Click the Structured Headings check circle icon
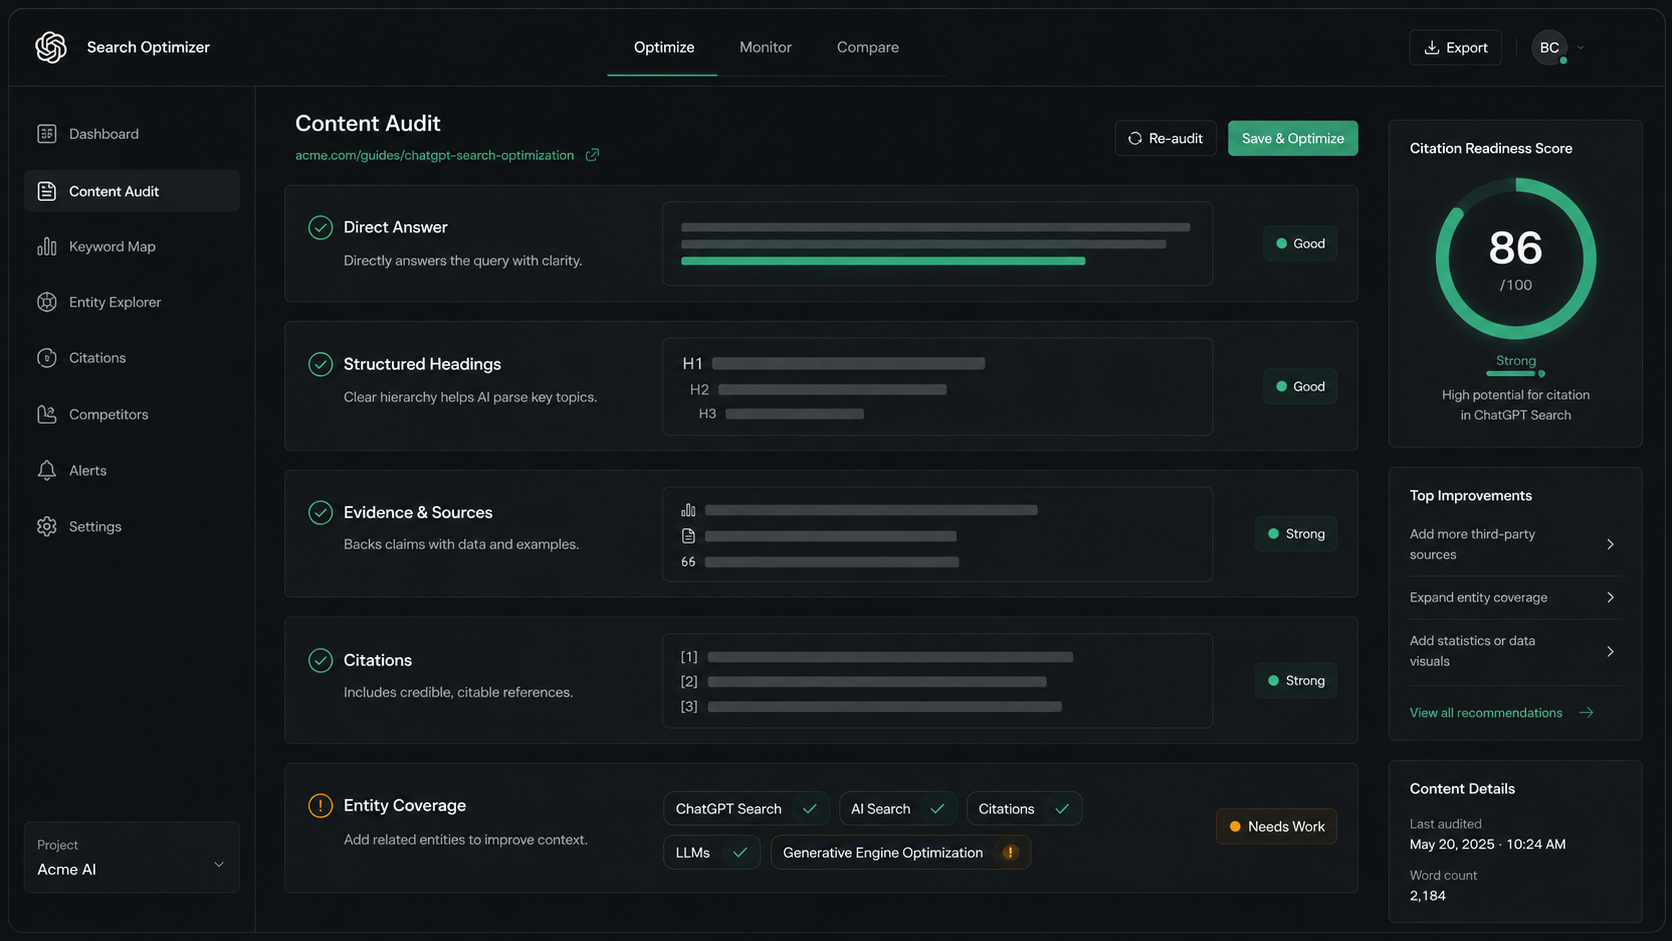The height and width of the screenshot is (941, 1672). click(320, 364)
